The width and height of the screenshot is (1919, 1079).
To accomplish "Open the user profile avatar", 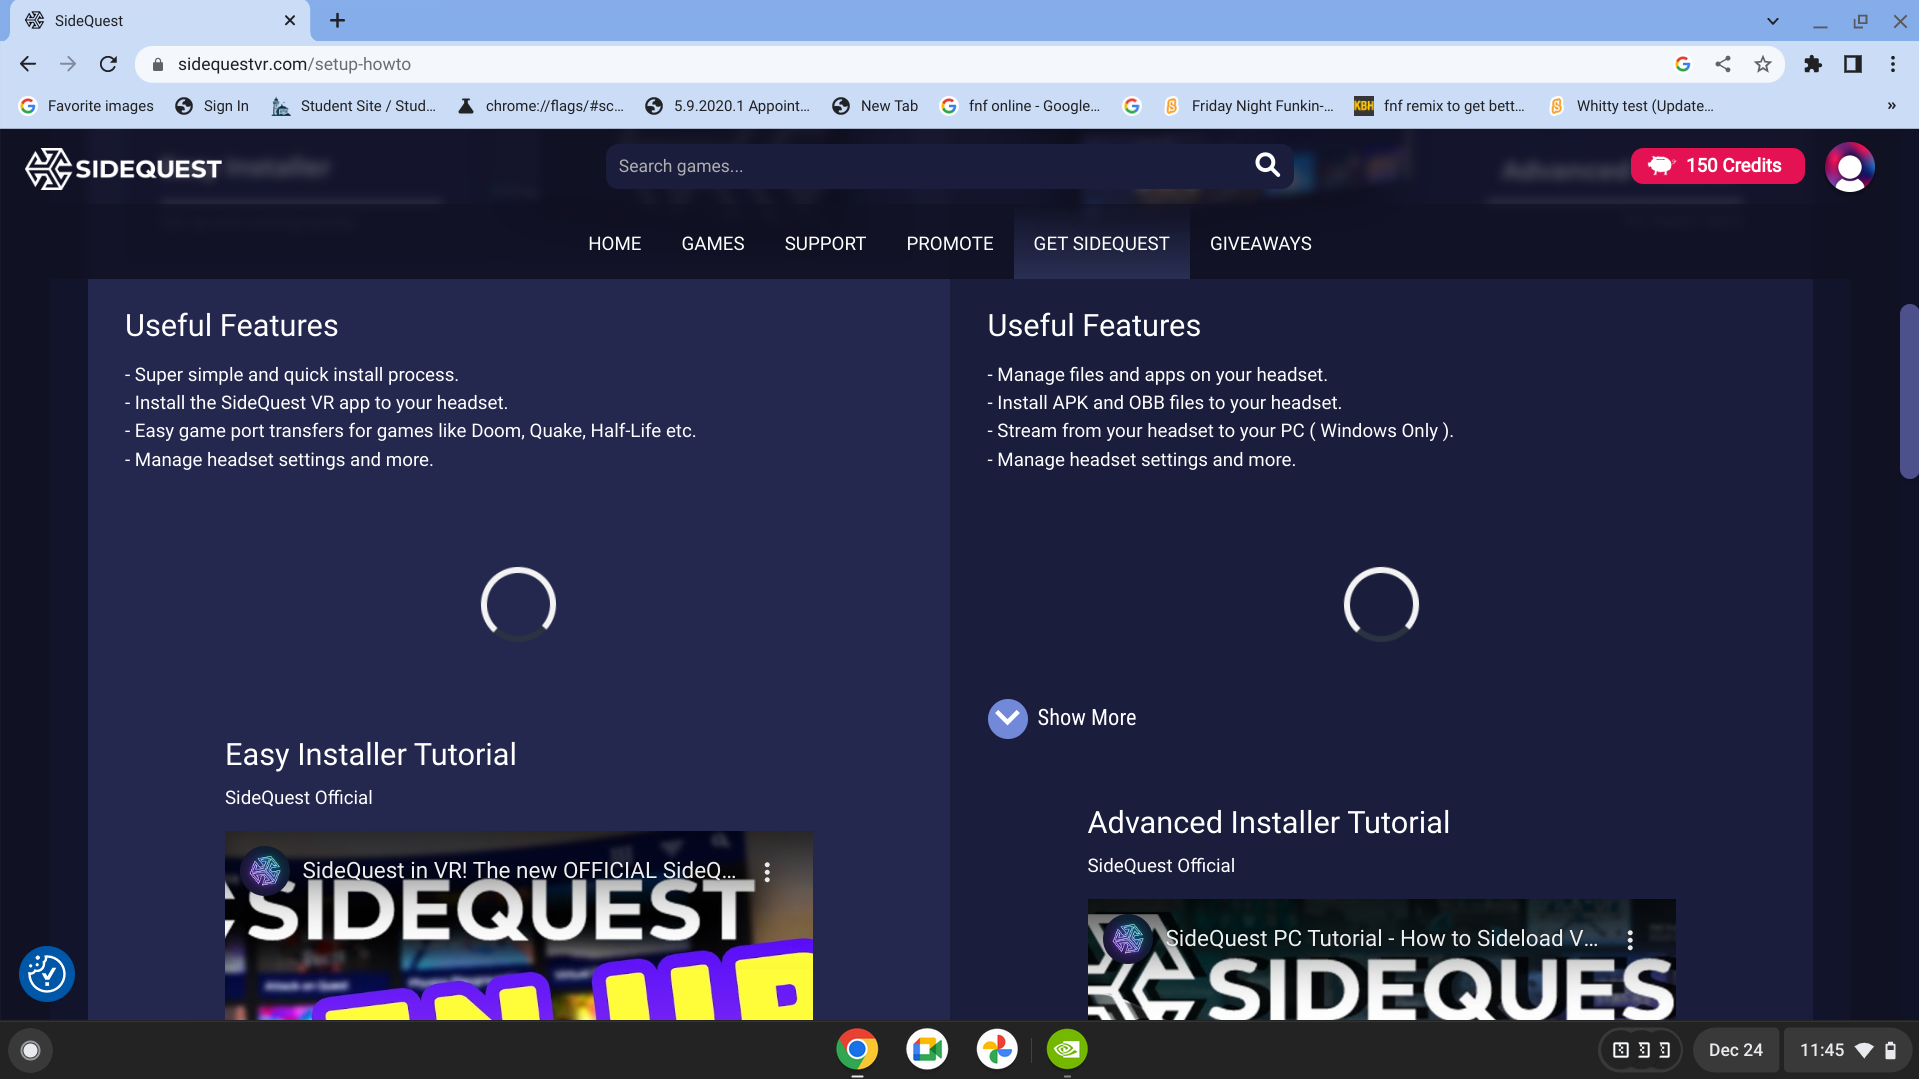I will pyautogui.click(x=1849, y=167).
